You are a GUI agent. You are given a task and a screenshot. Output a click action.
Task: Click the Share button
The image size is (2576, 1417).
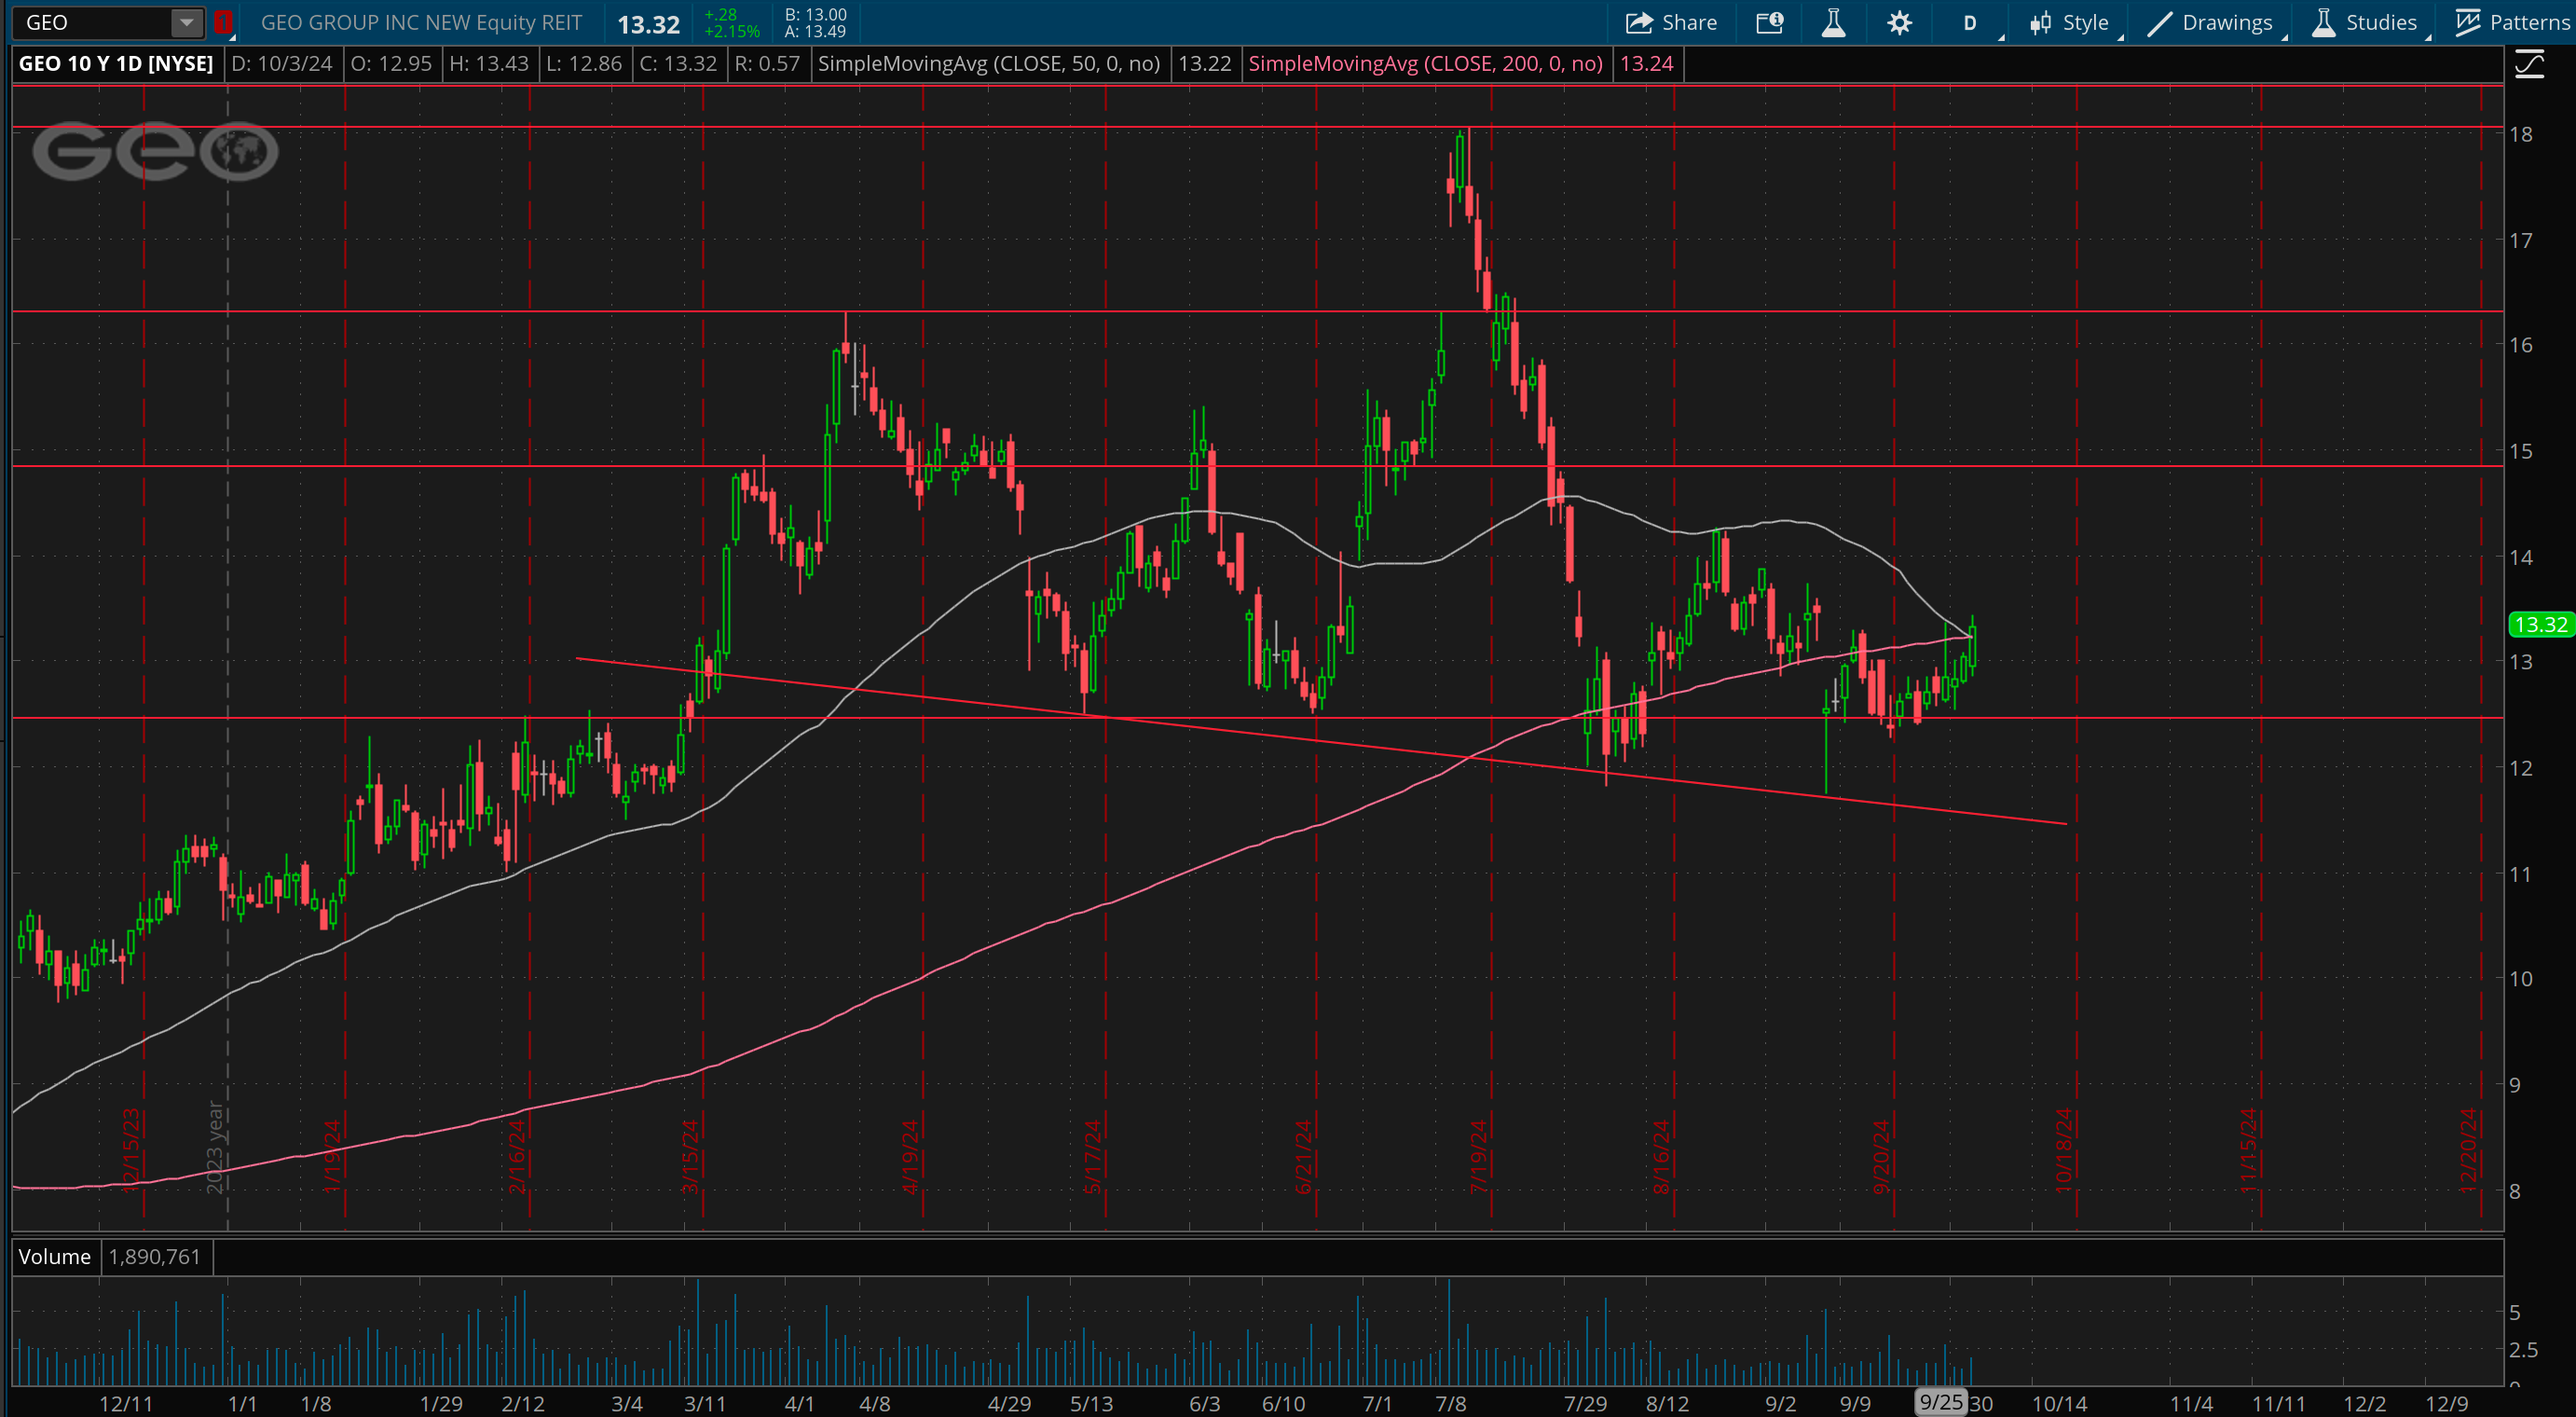tap(1671, 22)
